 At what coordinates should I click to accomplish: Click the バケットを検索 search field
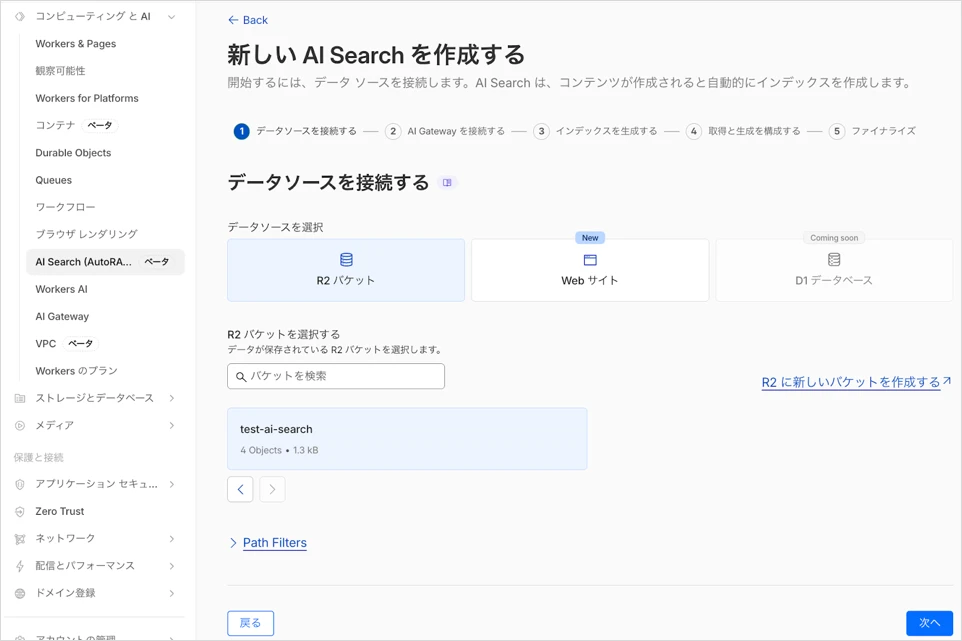pyautogui.click(x=336, y=376)
